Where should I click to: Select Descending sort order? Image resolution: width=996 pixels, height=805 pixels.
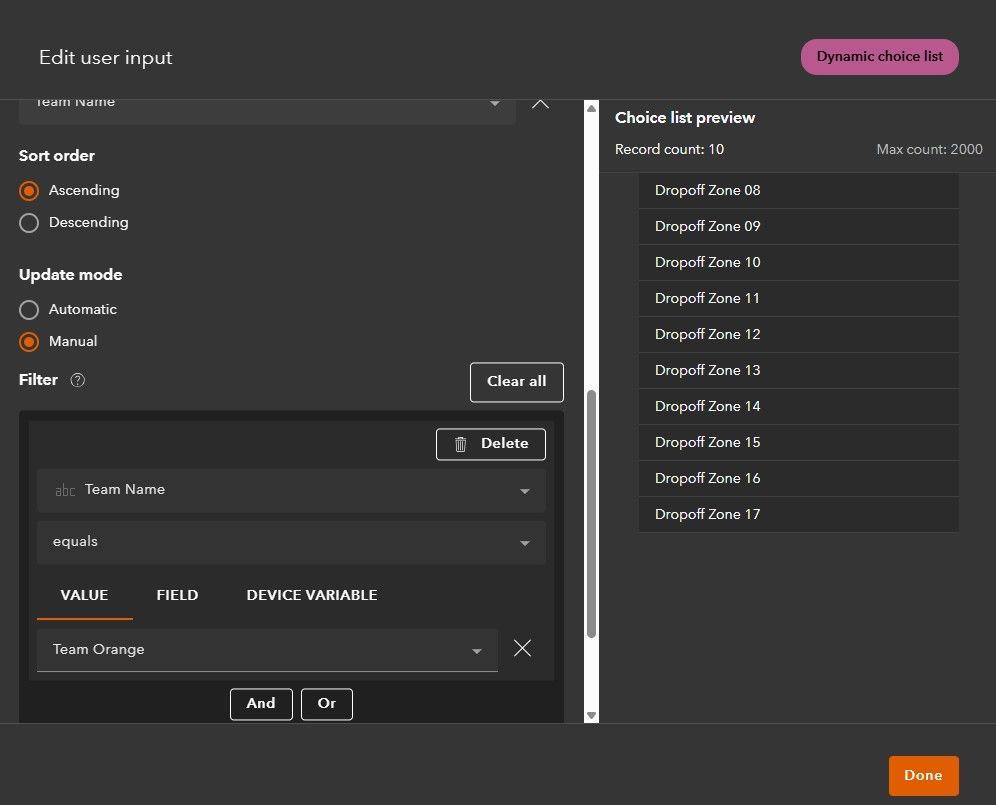coord(29,223)
